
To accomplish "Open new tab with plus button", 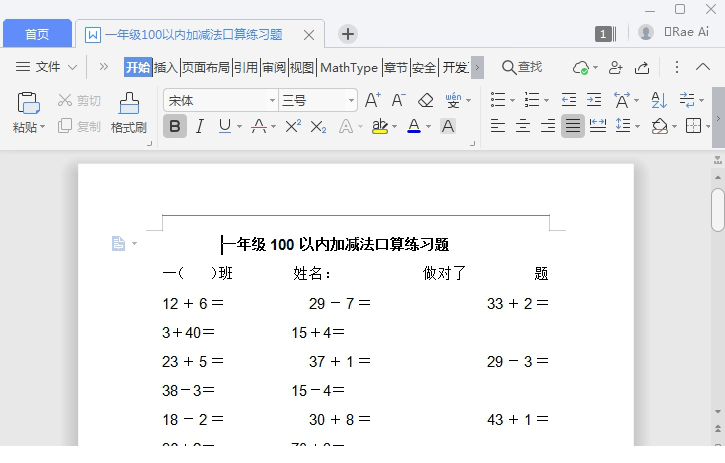I will (x=348, y=34).
